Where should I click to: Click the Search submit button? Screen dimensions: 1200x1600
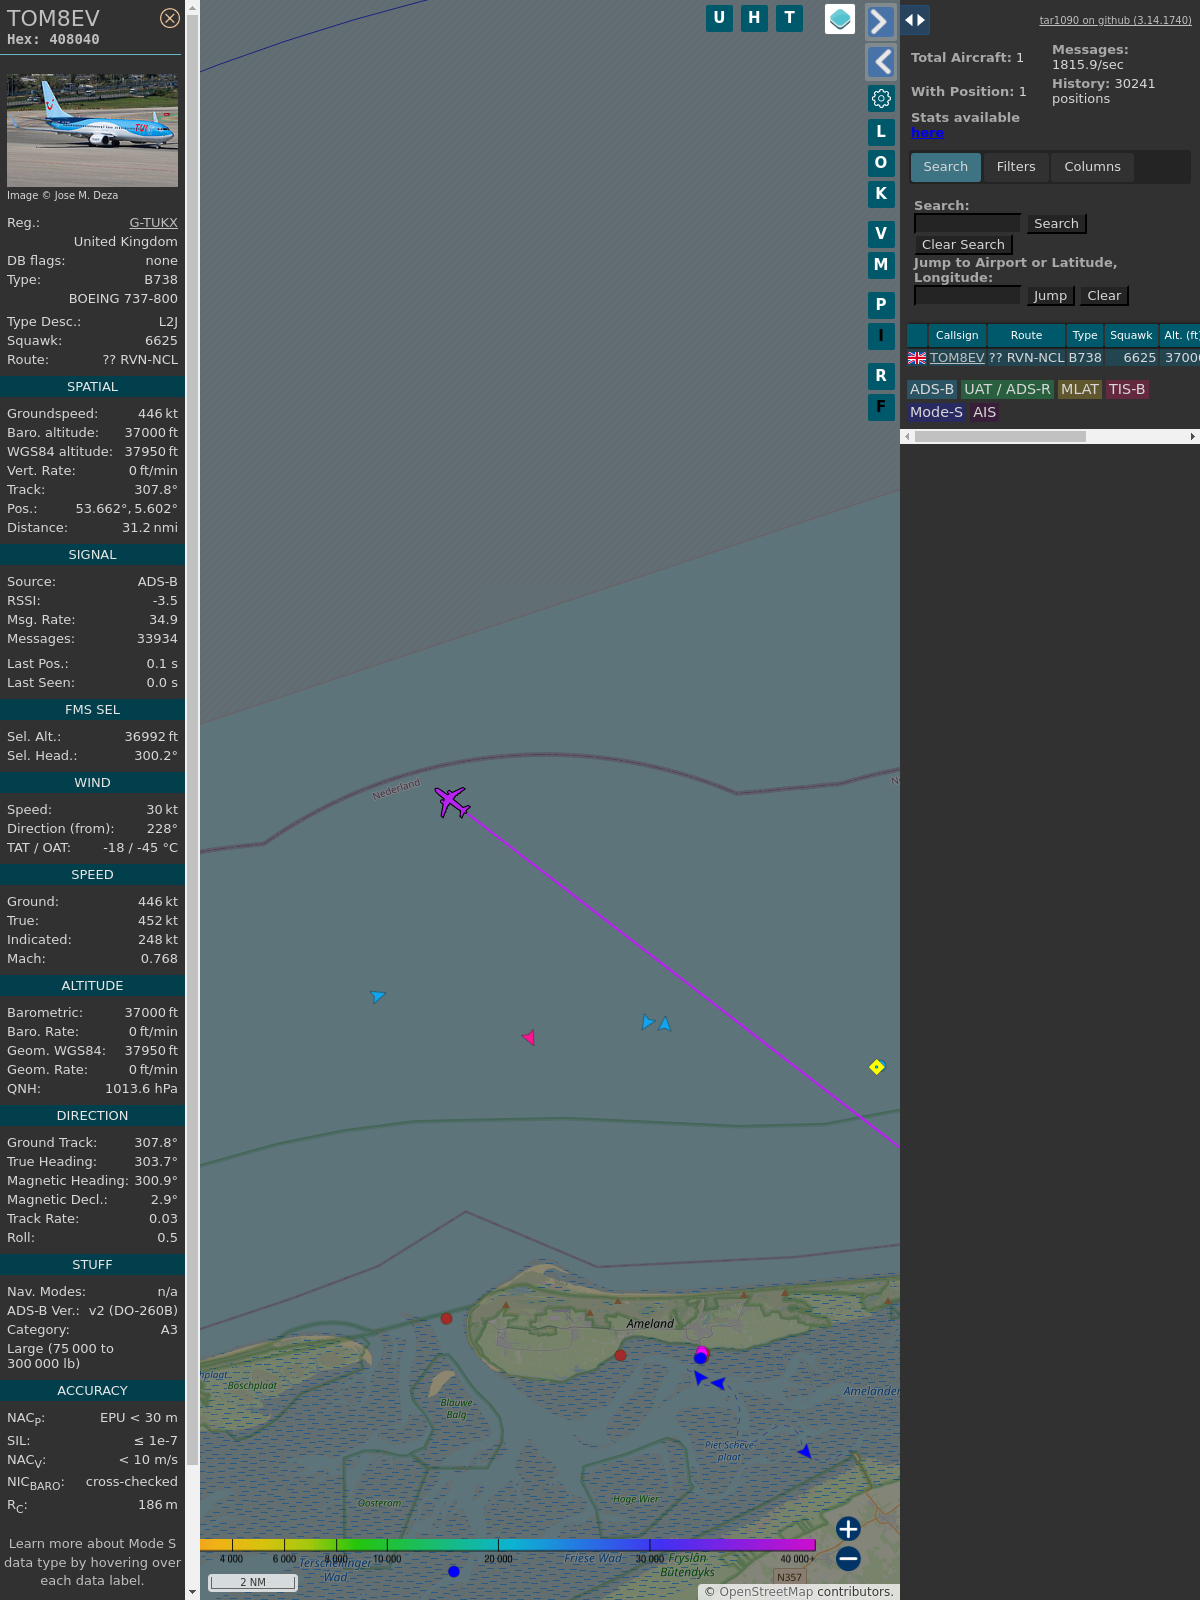pyautogui.click(x=1056, y=224)
